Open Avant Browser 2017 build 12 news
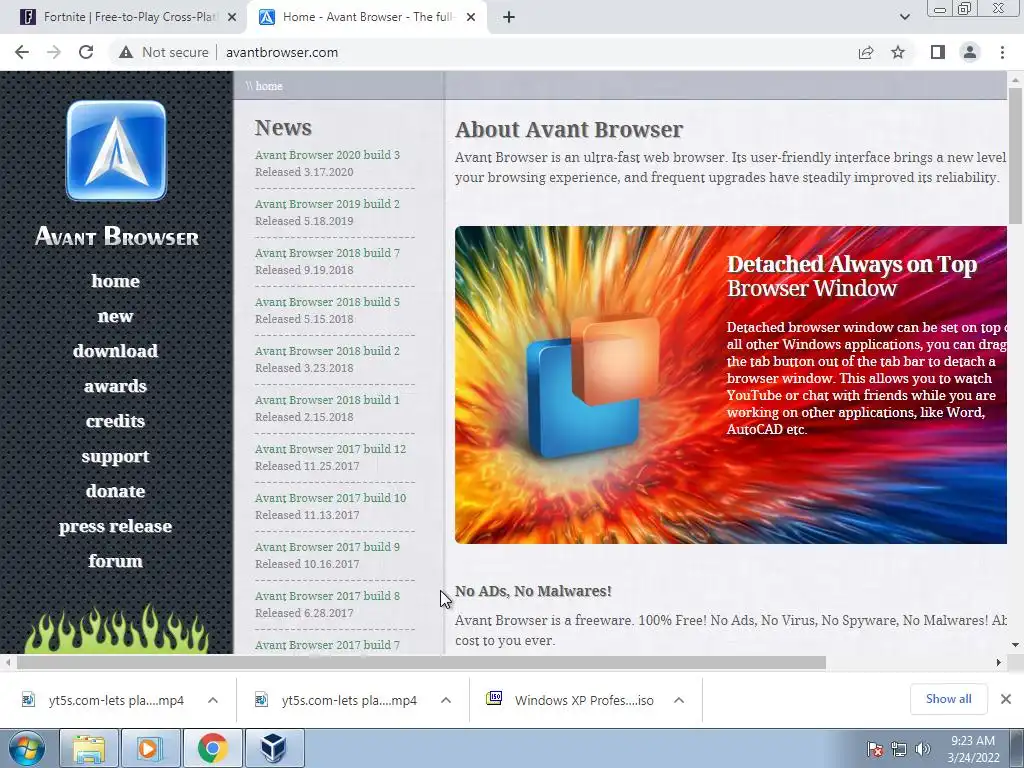 click(x=330, y=449)
